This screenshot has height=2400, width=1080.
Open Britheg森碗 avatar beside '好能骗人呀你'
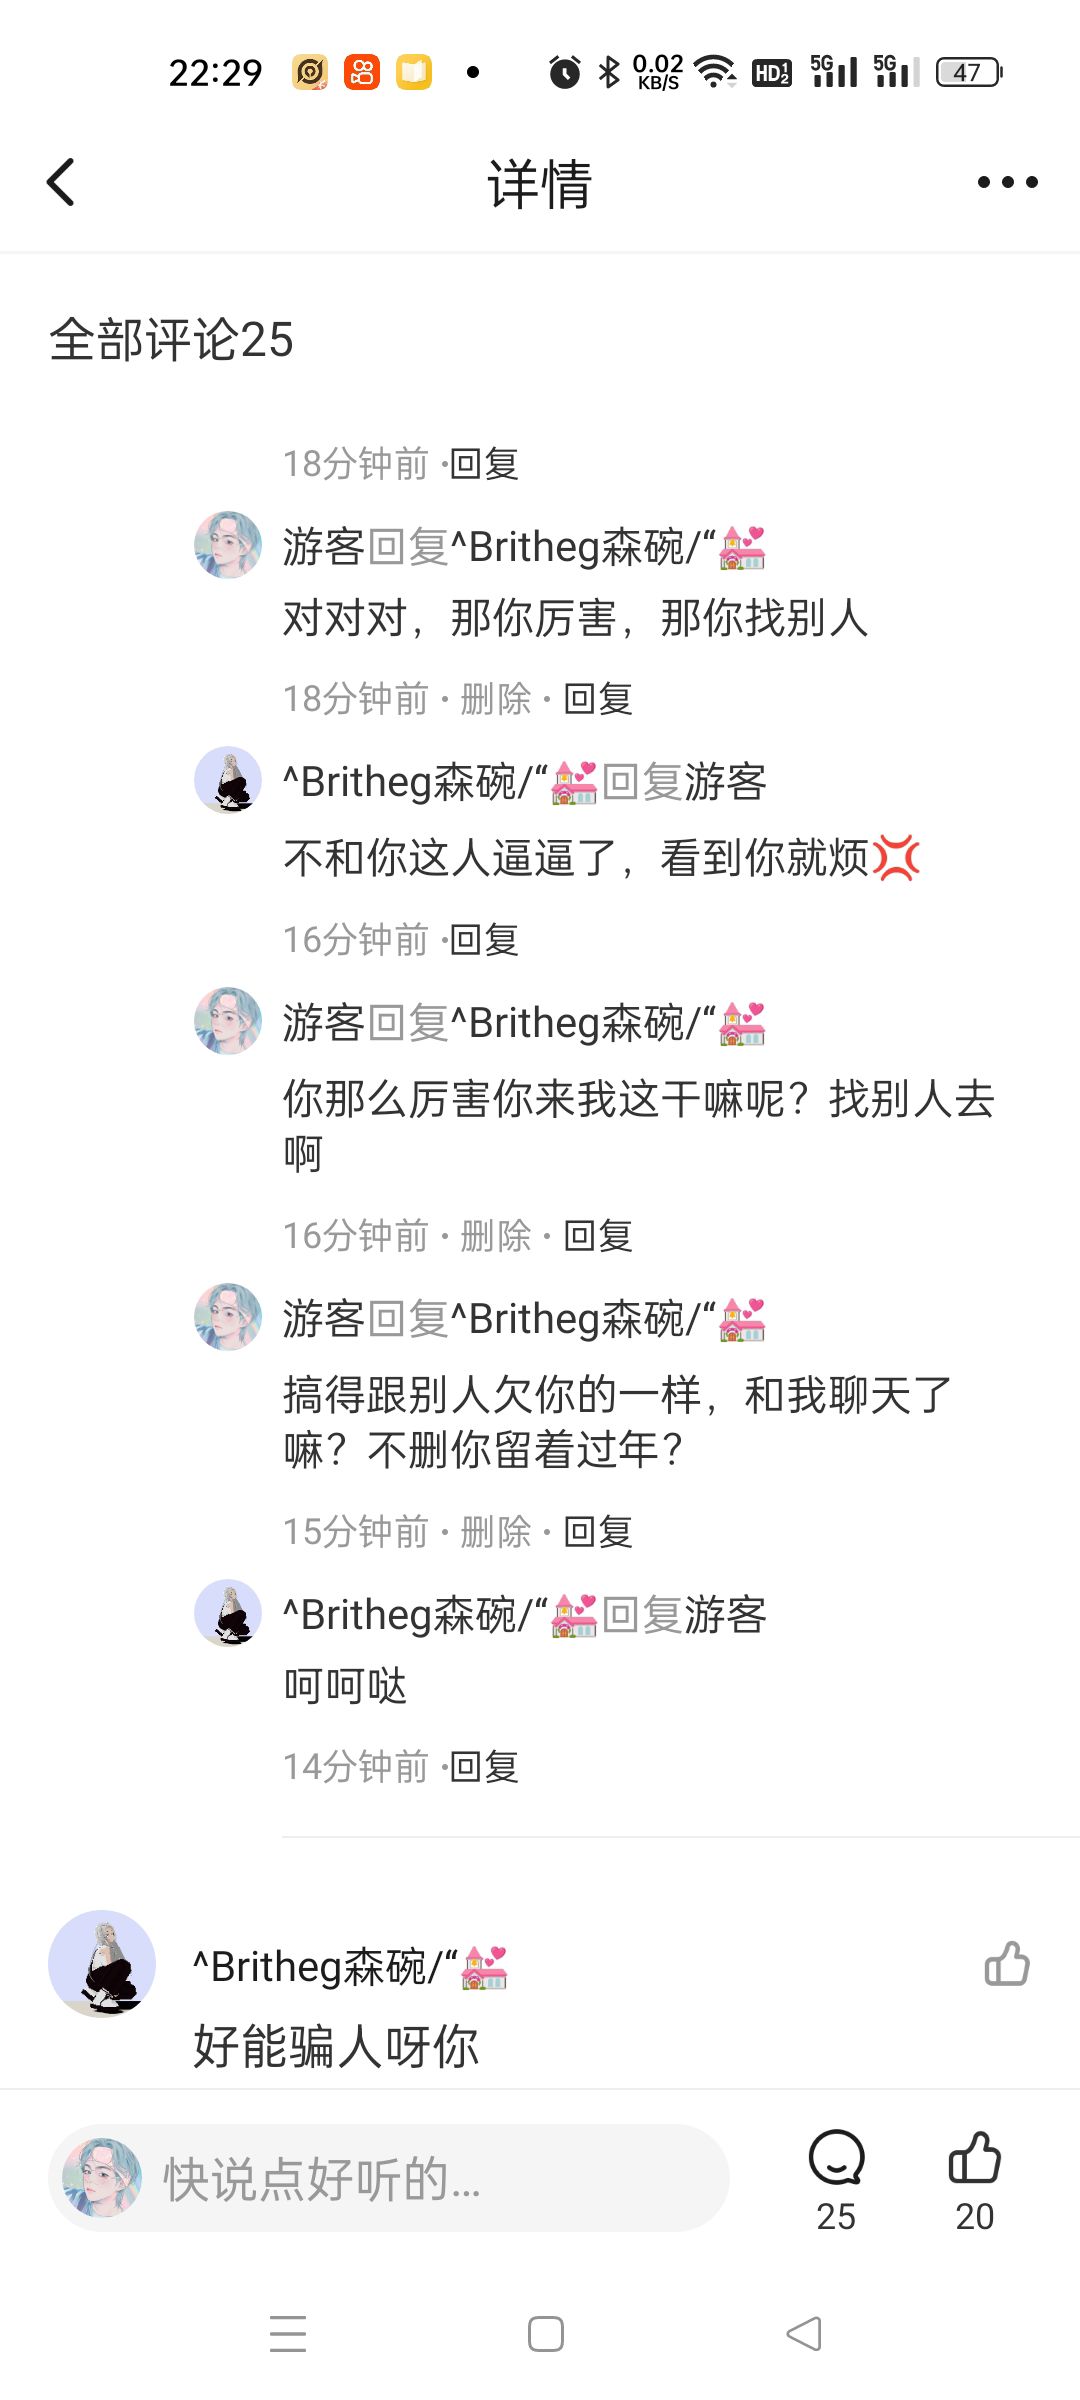[x=102, y=1964]
